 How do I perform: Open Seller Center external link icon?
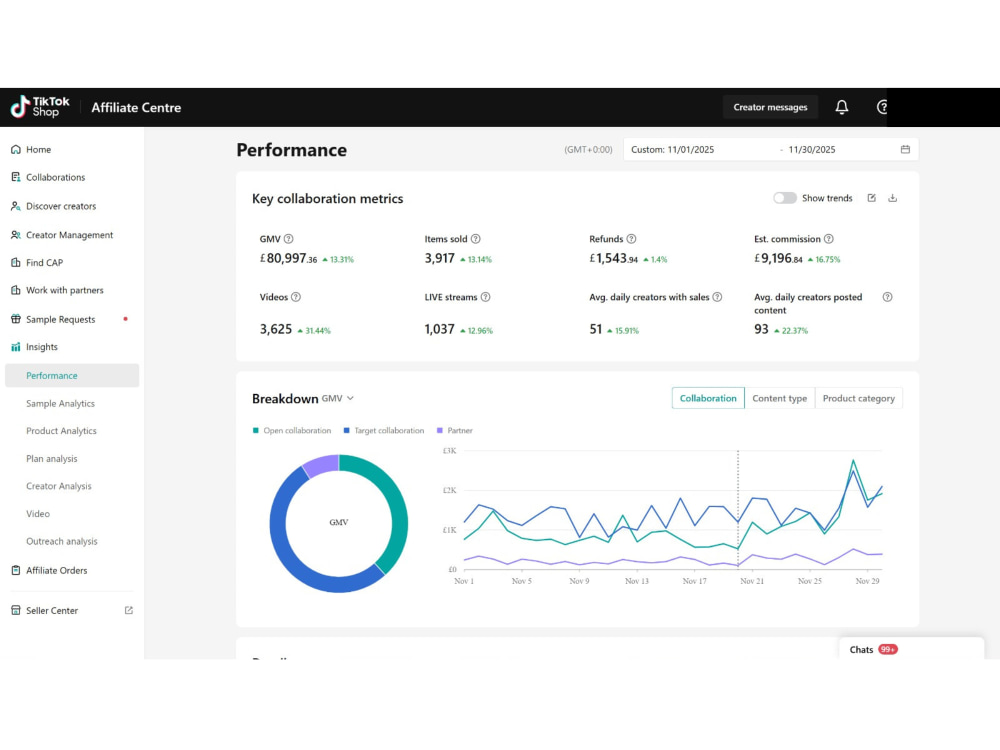point(129,610)
